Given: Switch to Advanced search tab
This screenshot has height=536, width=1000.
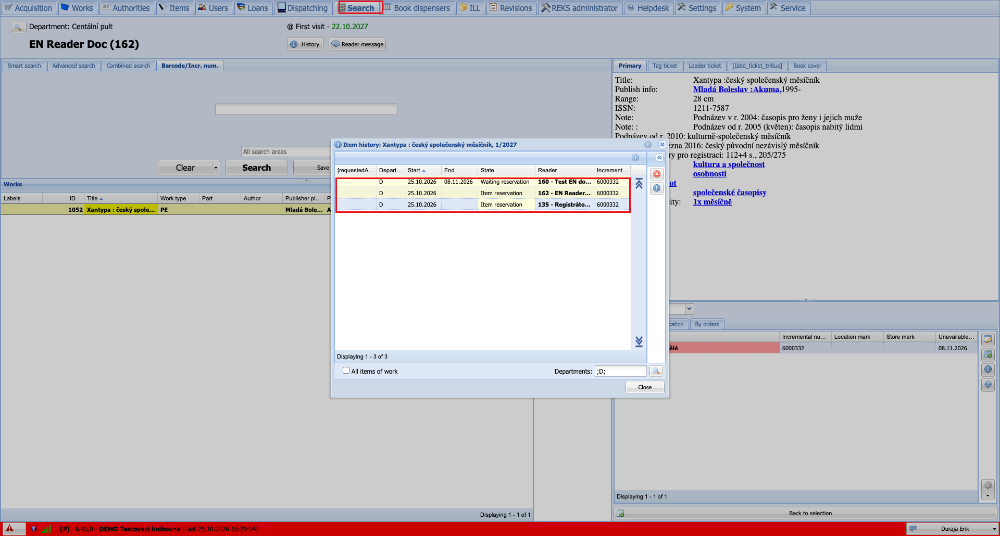Looking at the screenshot, I should pyautogui.click(x=73, y=66).
